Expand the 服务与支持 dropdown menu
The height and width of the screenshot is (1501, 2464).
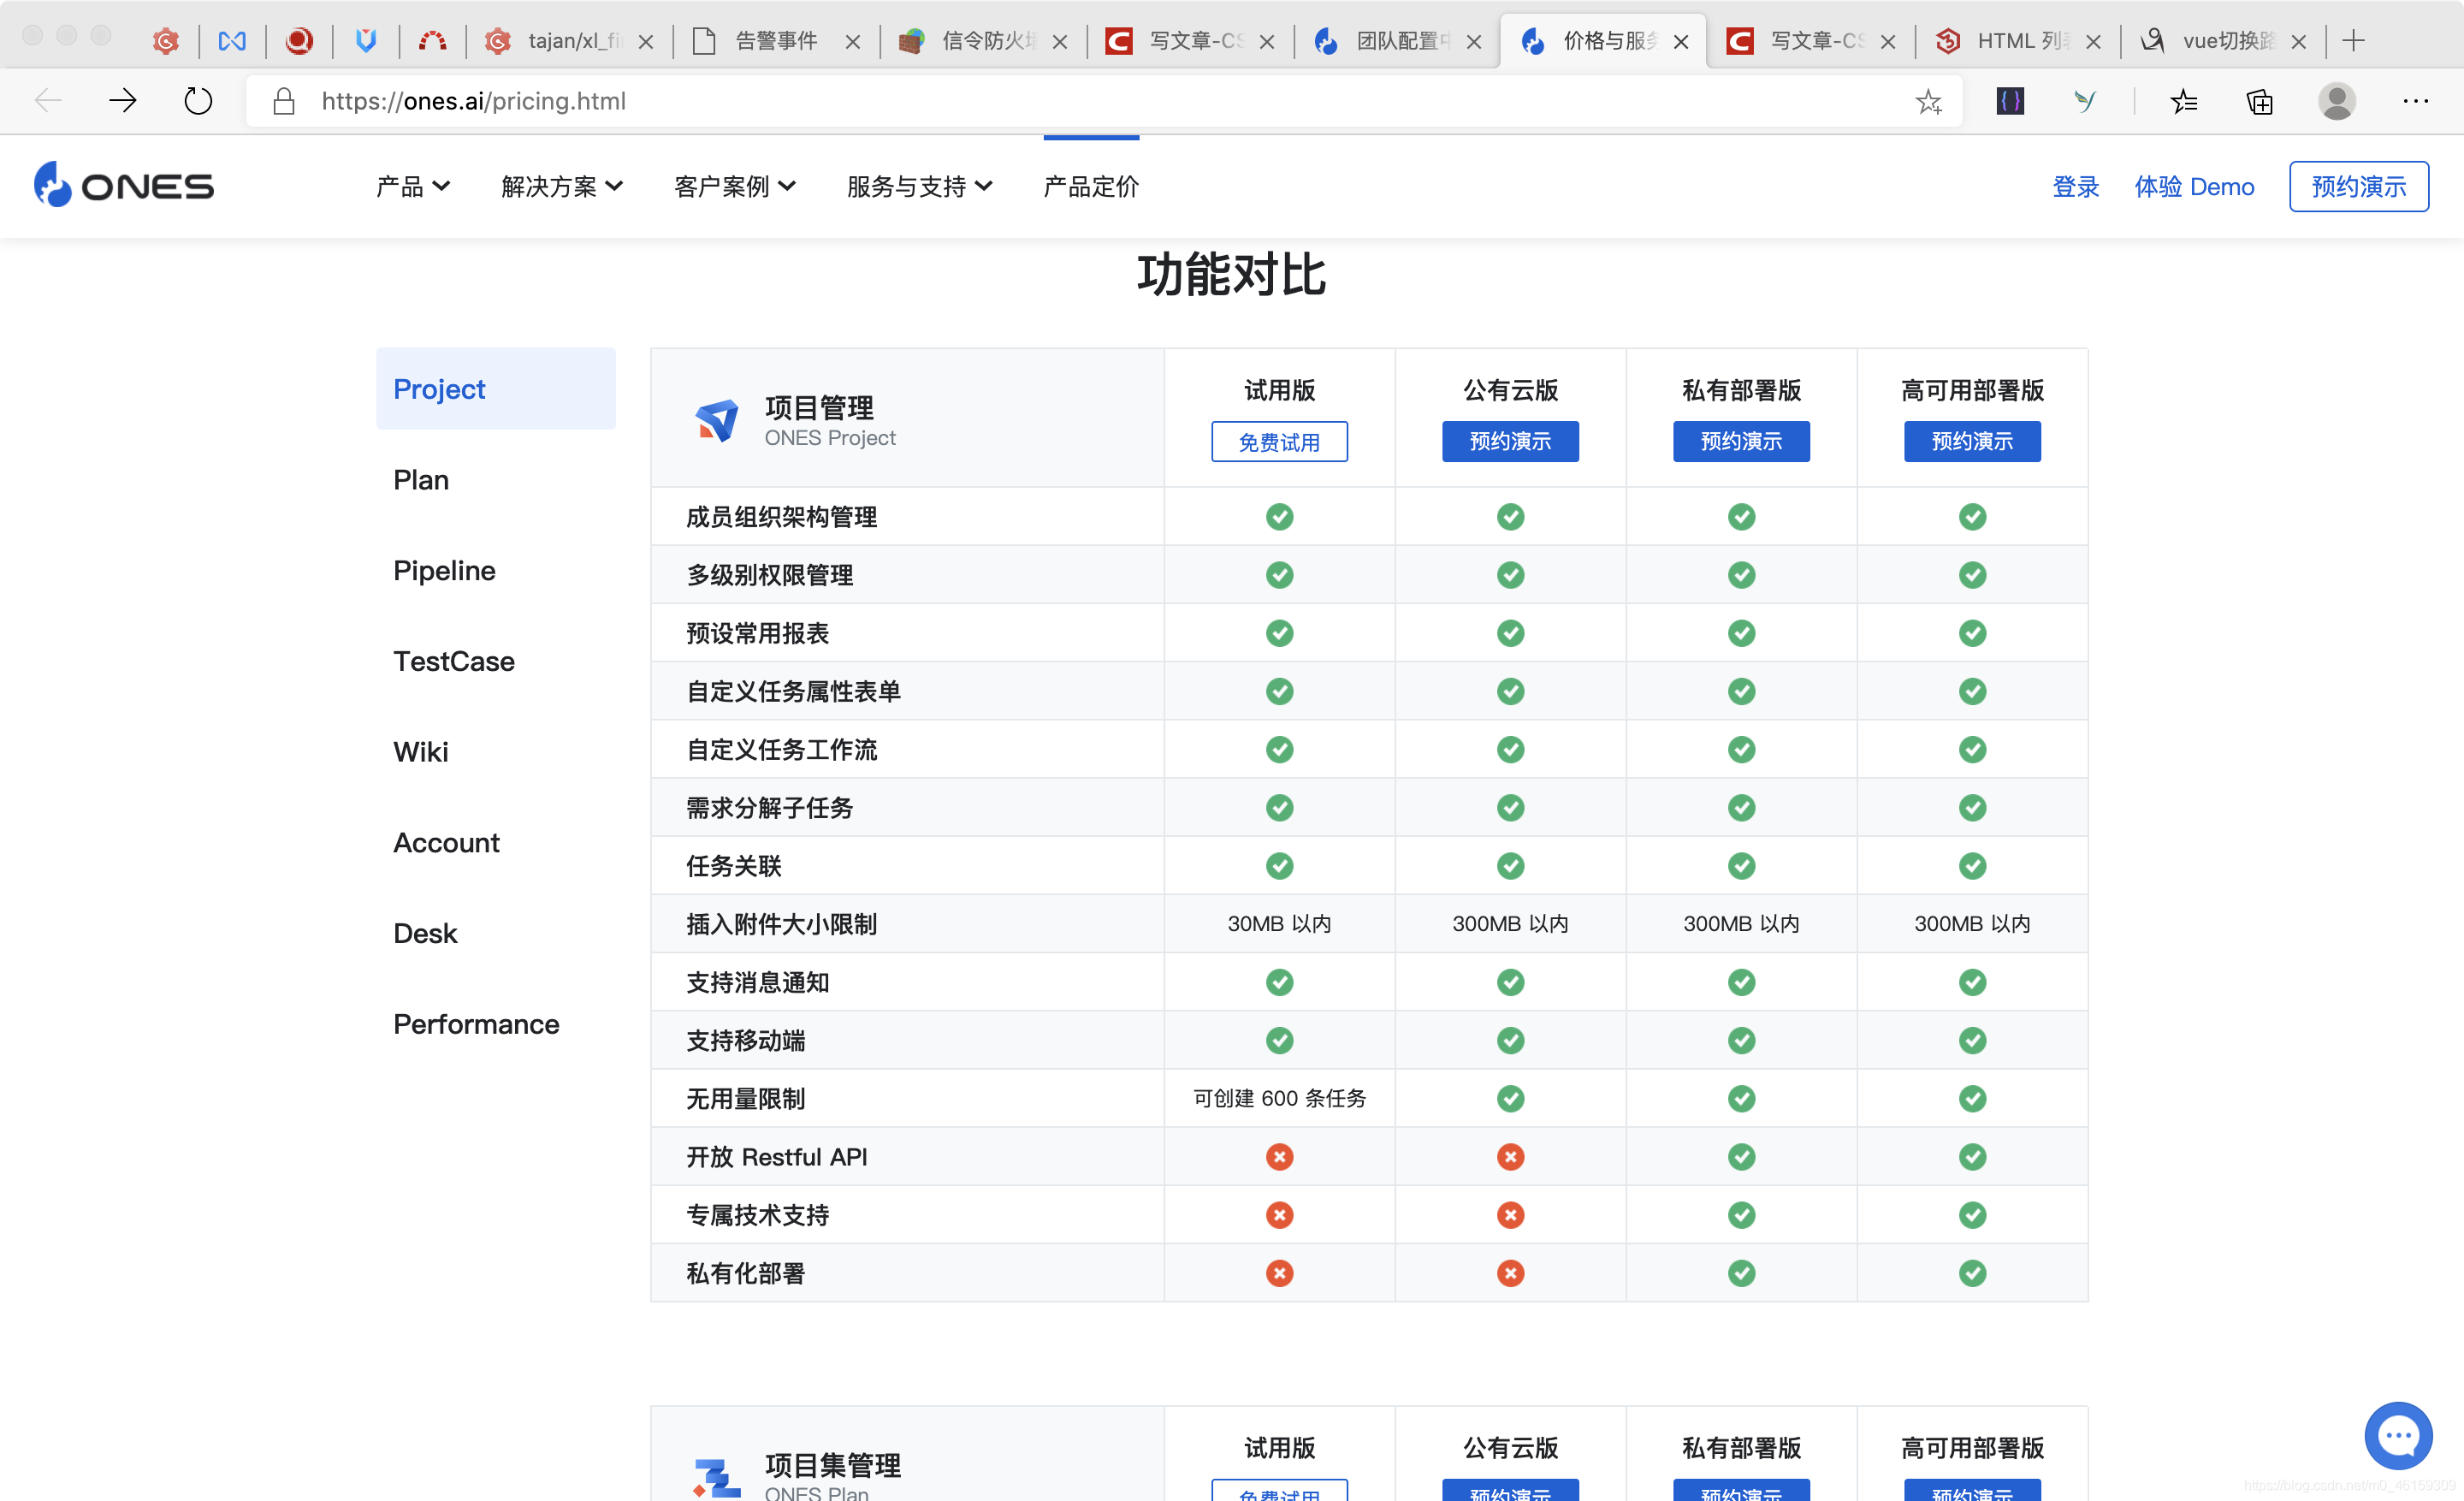point(920,187)
